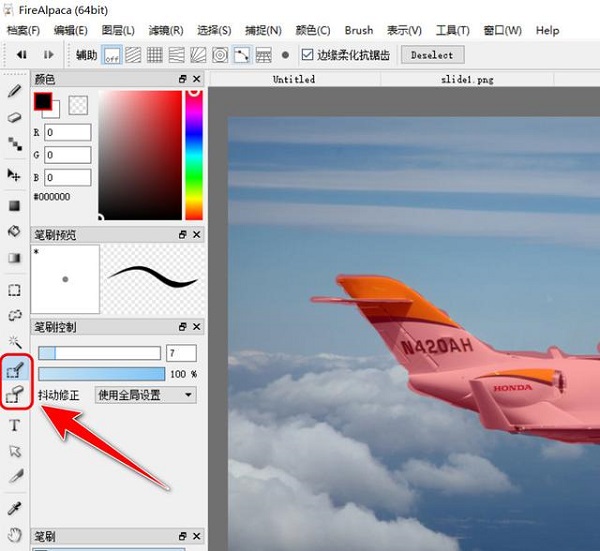
Task: Close the 笔刷预览 brush preview panel
Action: pos(197,234)
